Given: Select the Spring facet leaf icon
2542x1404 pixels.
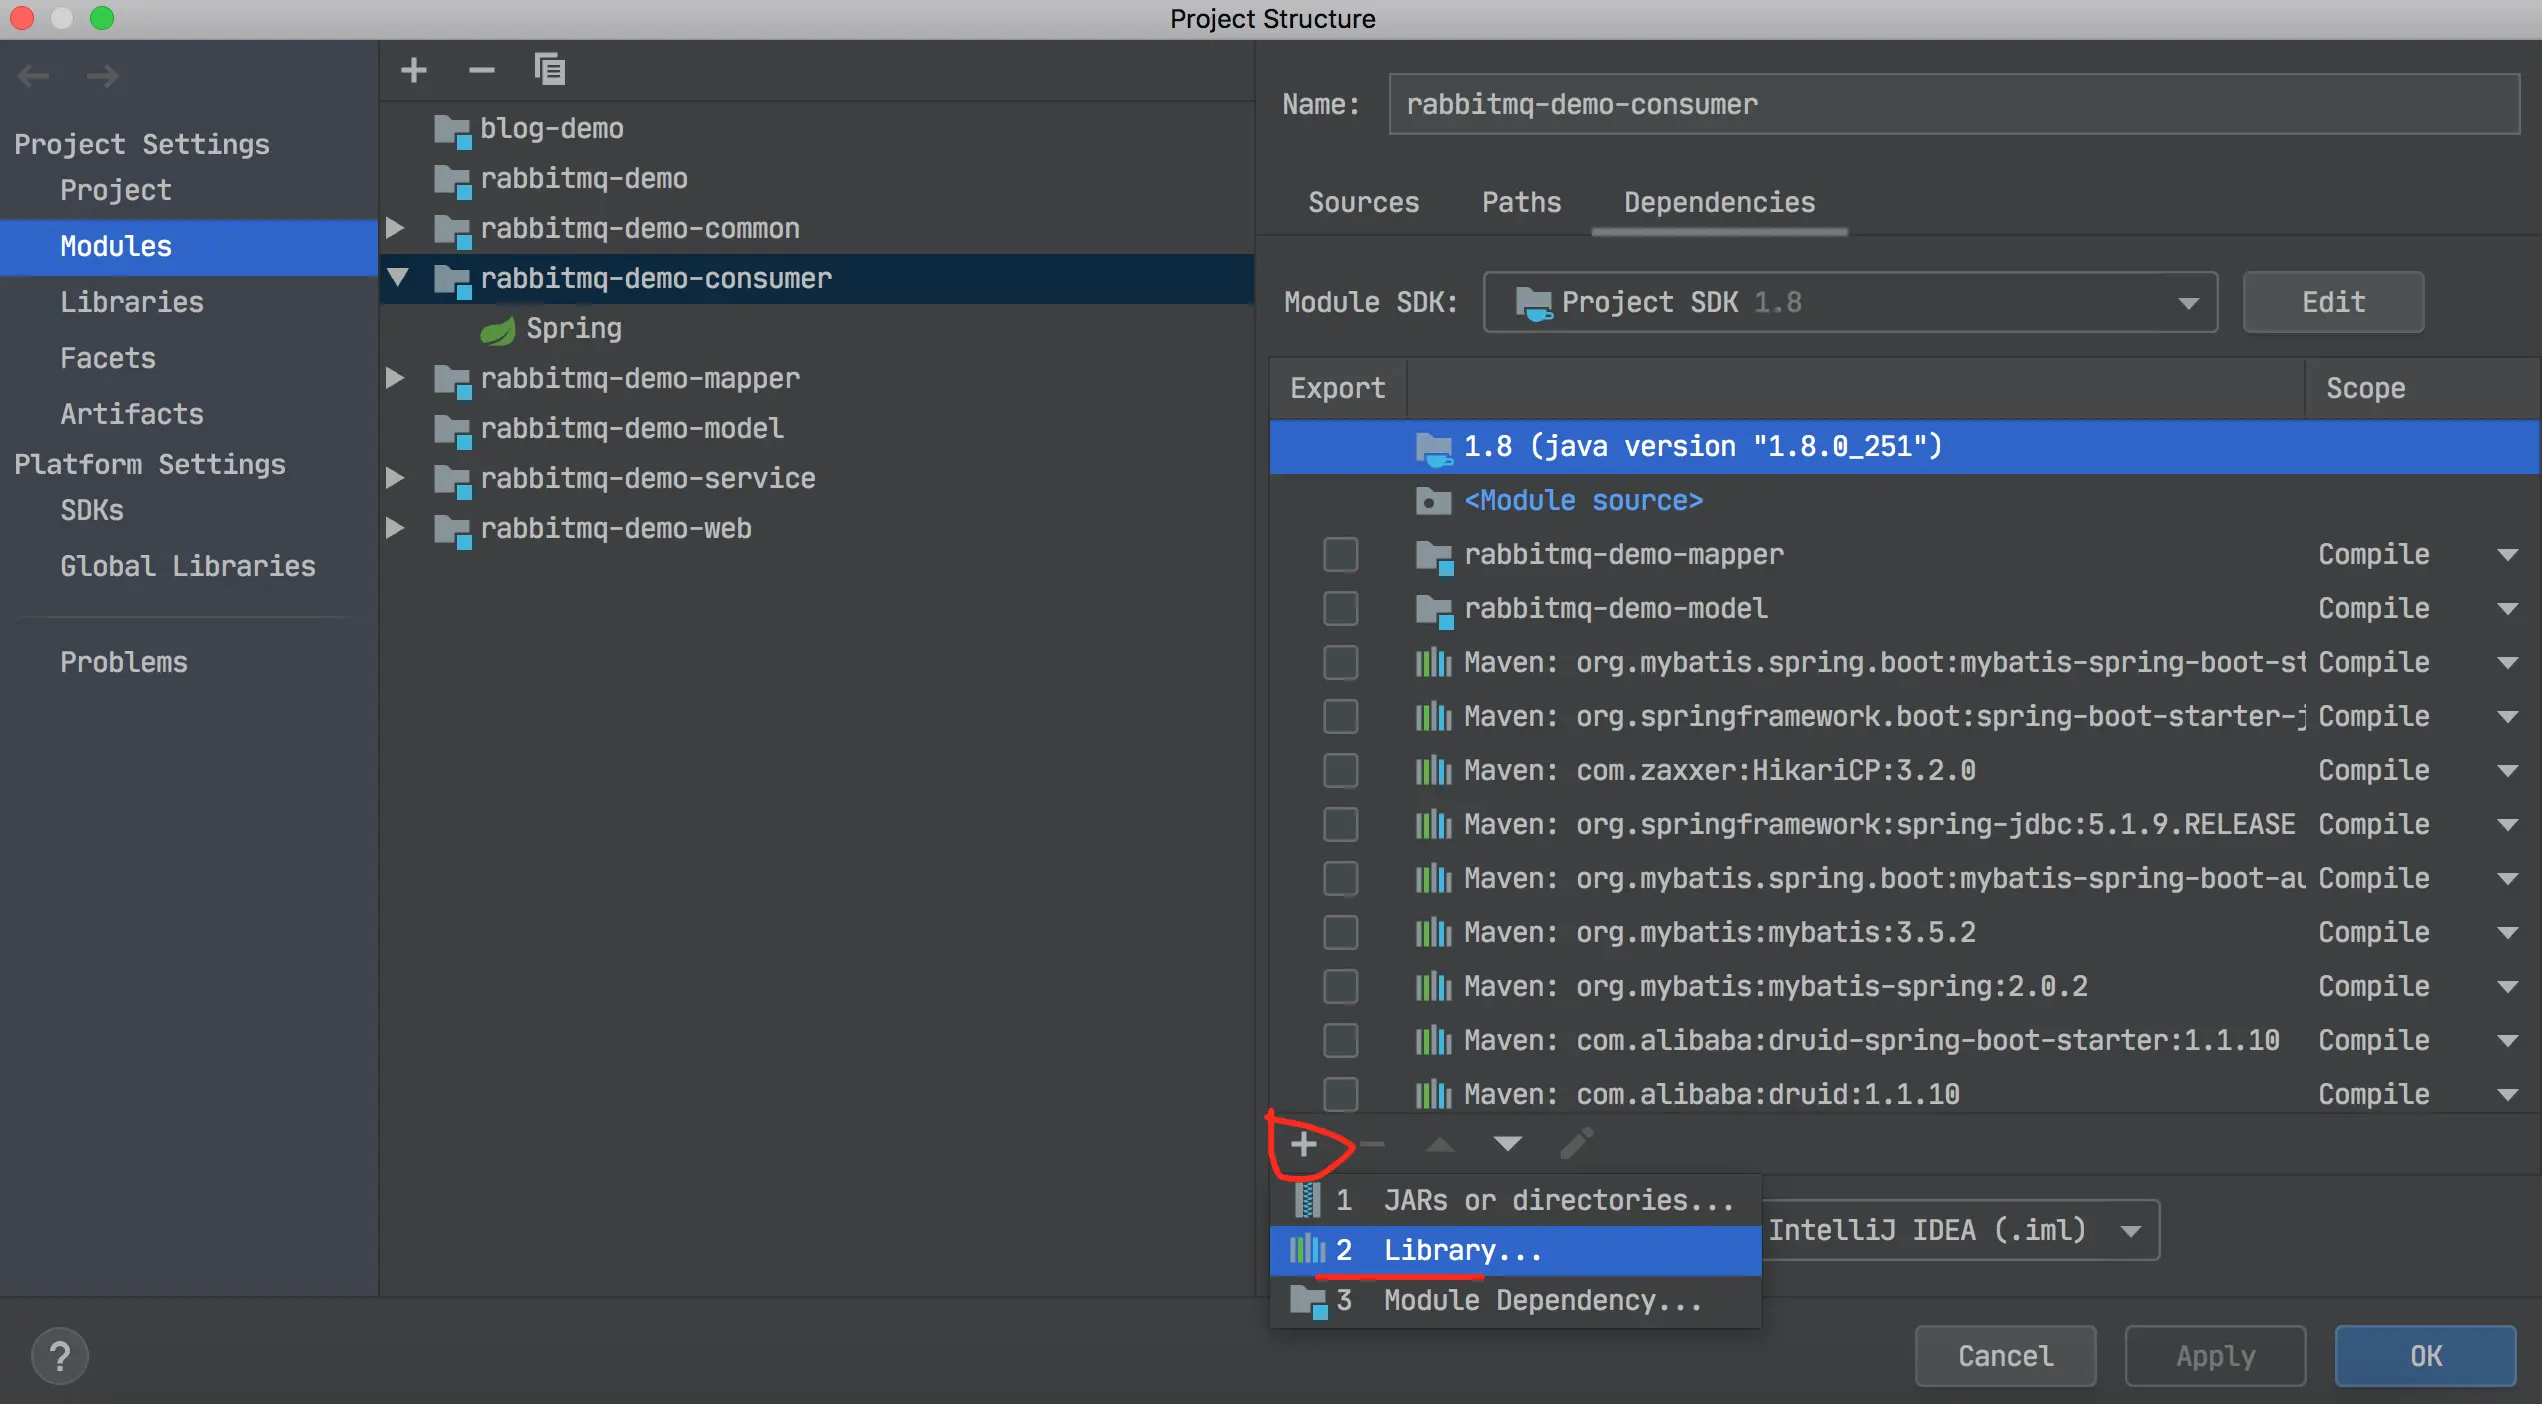Looking at the screenshot, I should pyautogui.click(x=497, y=329).
